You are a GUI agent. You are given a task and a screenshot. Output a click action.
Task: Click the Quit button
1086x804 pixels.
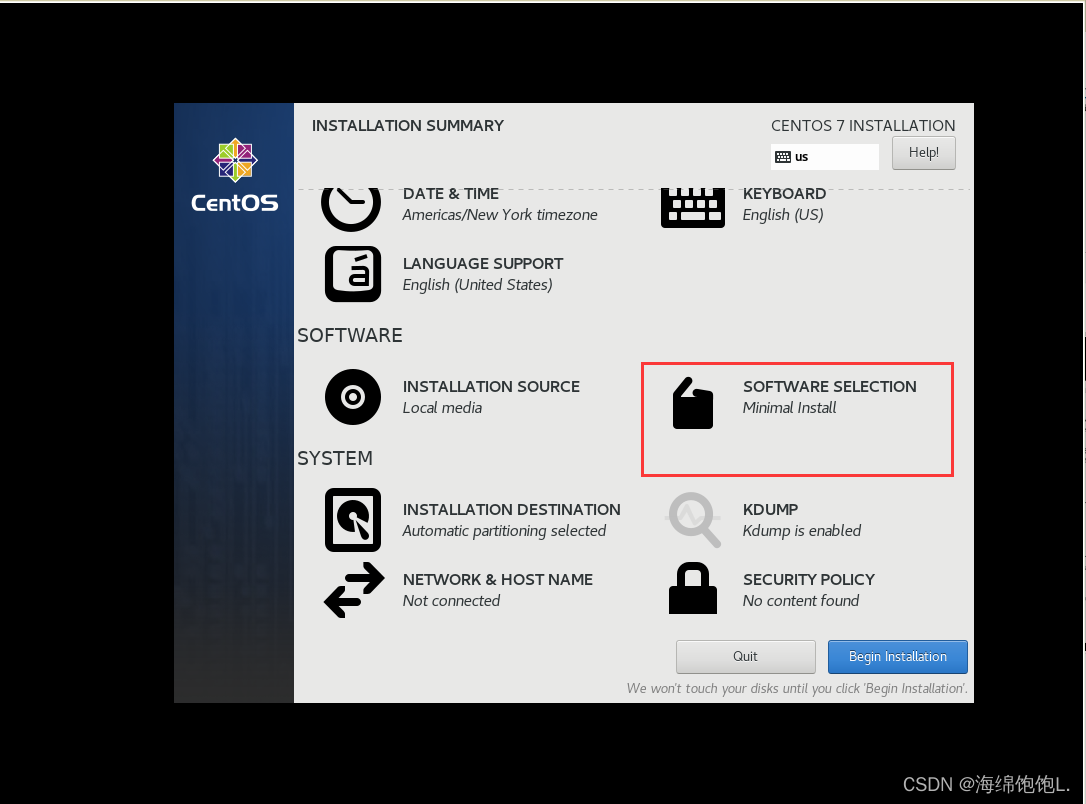point(745,656)
